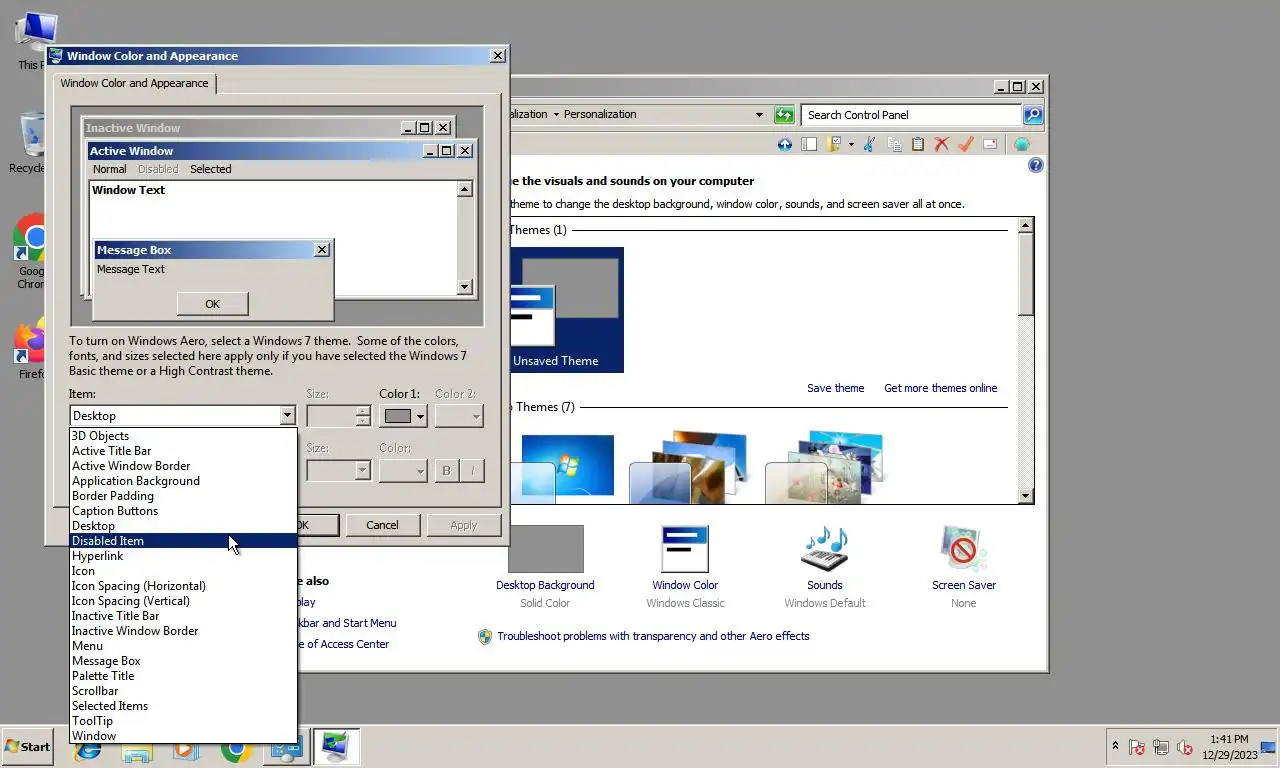This screenshot has width=1280, height=768.
Task: Pick Palette Title from the list
Action: (x=183, y=676)
